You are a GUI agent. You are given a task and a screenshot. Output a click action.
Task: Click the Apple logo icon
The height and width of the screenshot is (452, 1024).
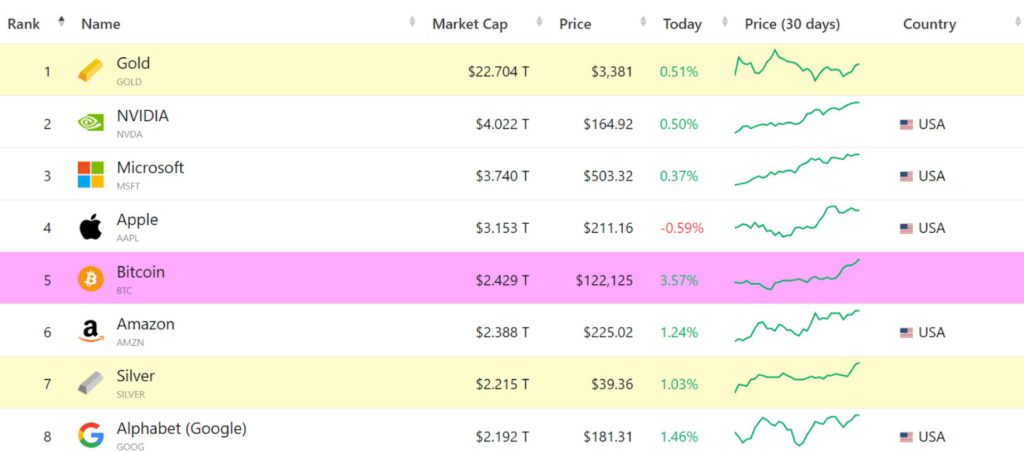pyautogui.click(x=90, y=227)
